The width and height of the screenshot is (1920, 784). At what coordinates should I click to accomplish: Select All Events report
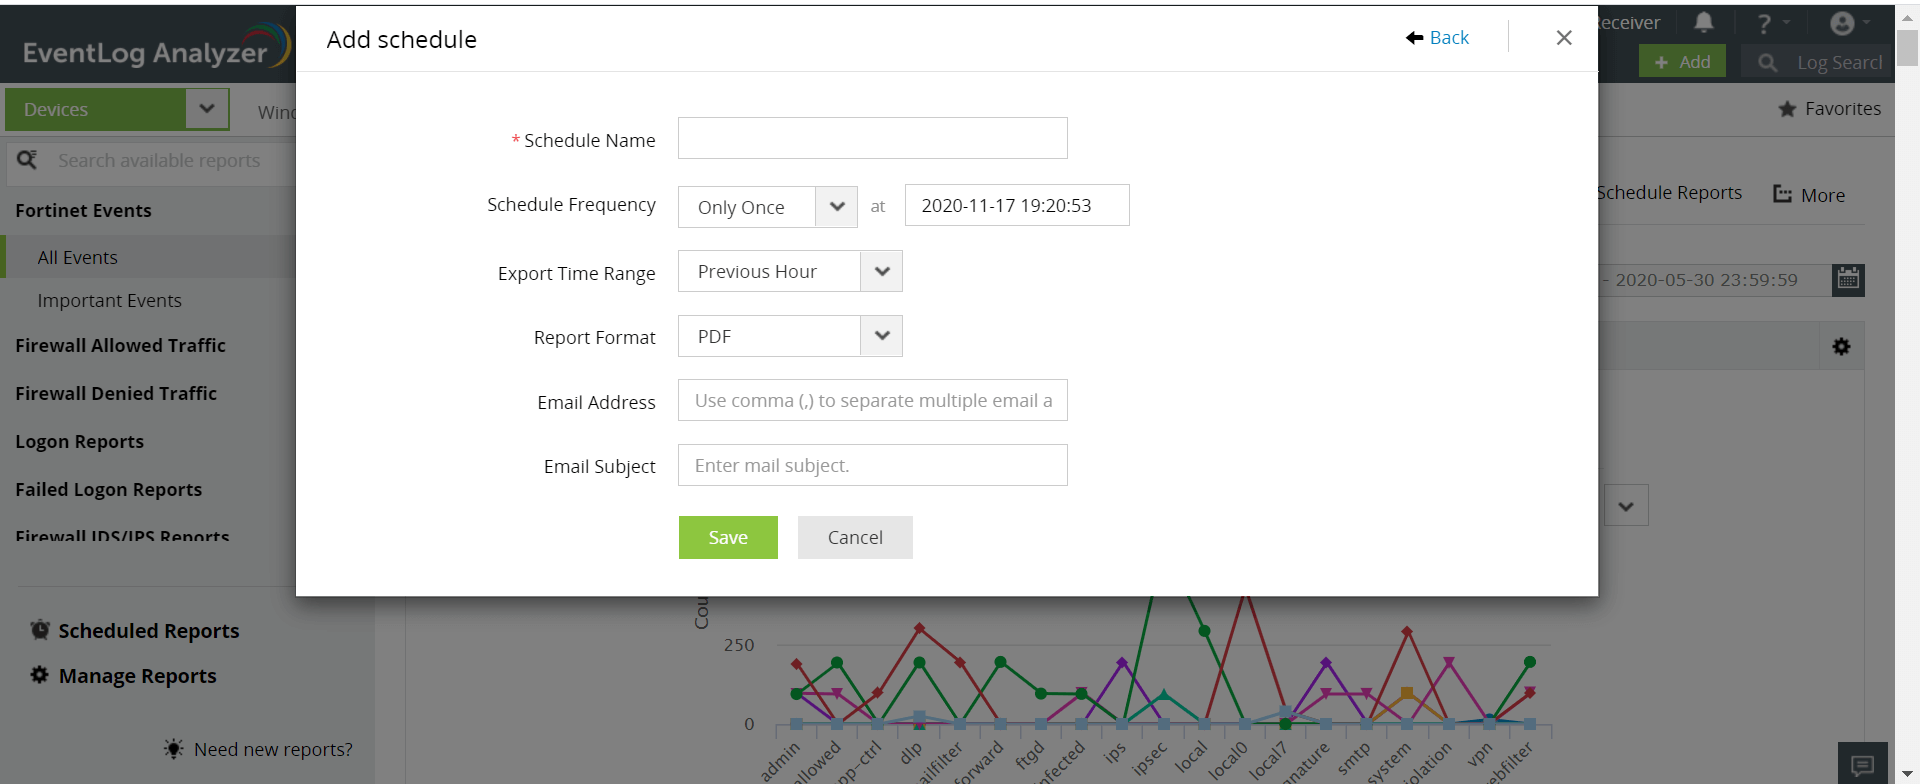pos(78,258)
